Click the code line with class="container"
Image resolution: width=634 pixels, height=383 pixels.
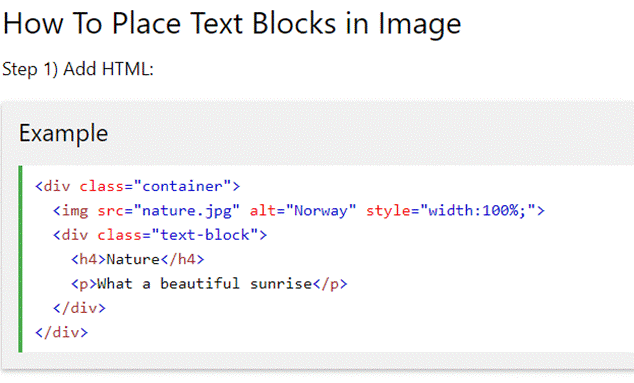point(137,186)
